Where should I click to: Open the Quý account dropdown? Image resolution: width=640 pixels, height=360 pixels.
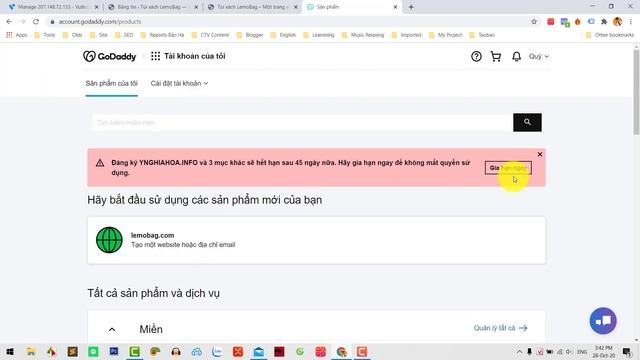click(539, 56)
